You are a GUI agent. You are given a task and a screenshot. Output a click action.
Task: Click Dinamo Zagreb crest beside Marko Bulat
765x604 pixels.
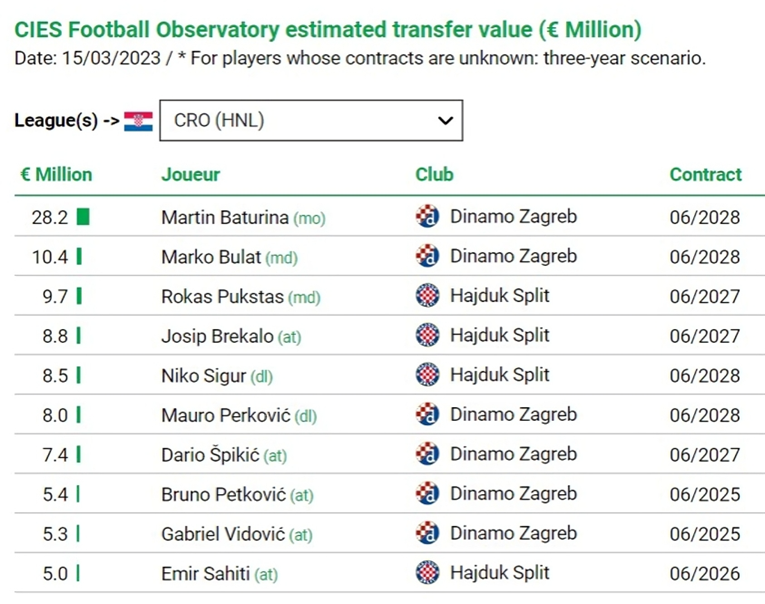tap(427, 256)
